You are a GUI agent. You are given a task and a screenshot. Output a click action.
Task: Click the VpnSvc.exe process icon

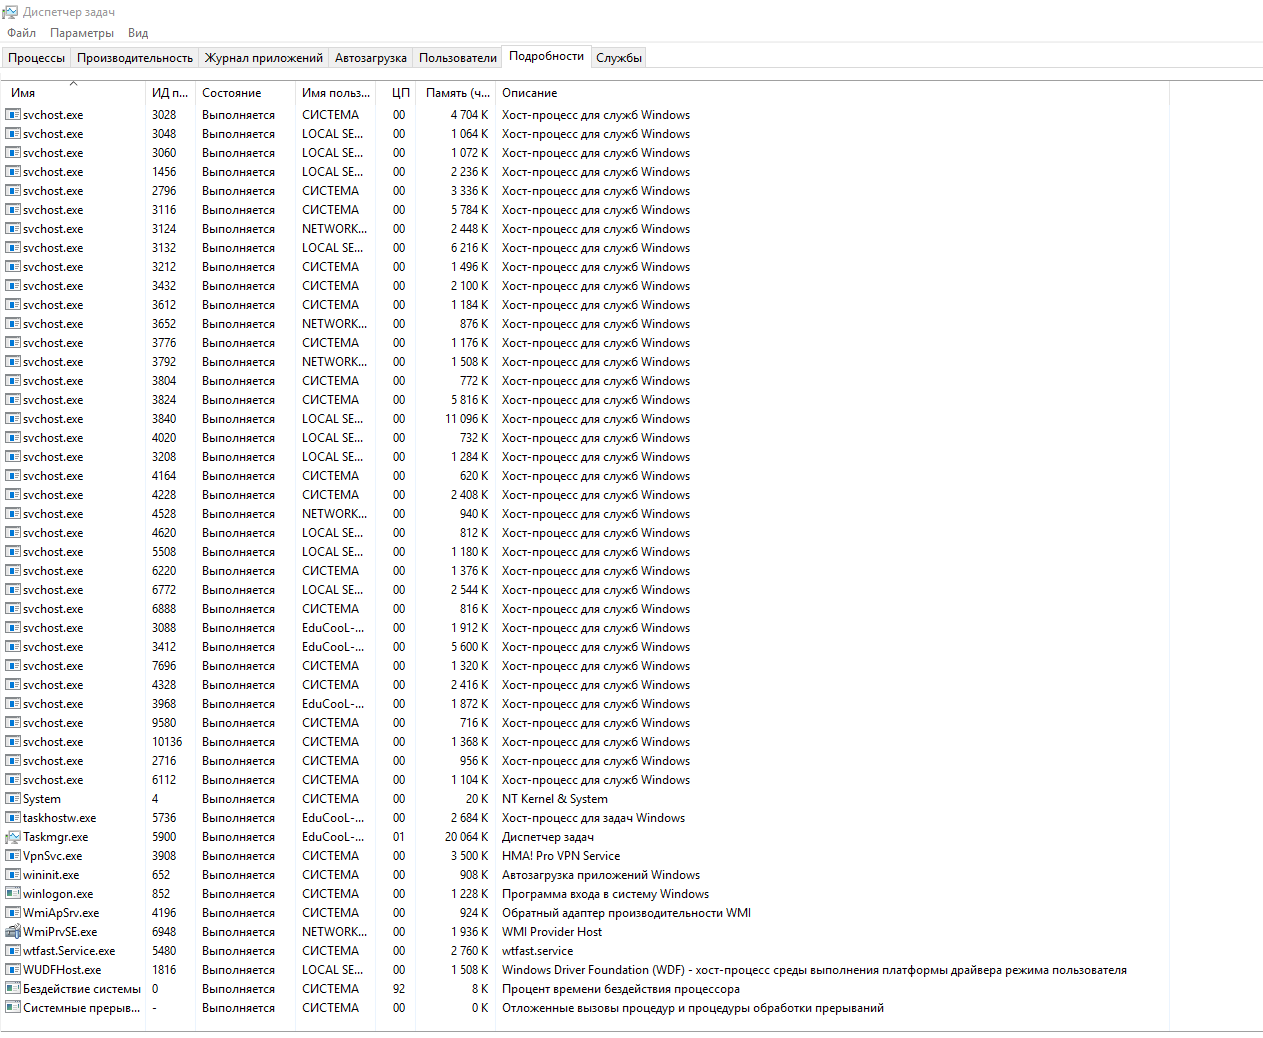click(x=13, y=856)
